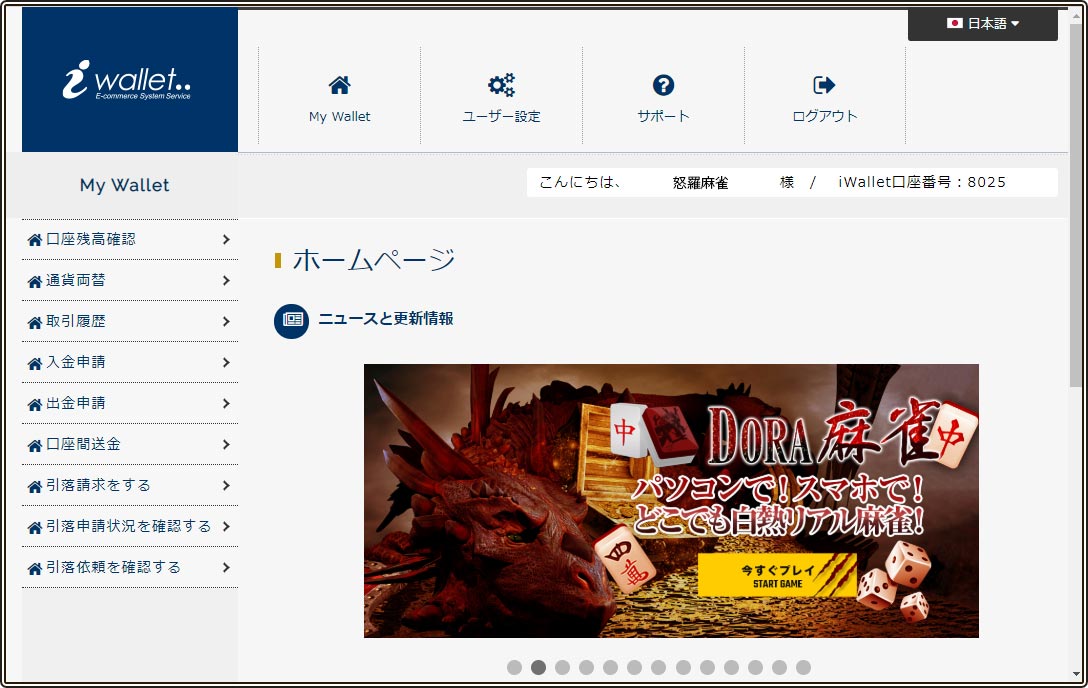This screenshot has width=1088, height=688.
Task: Expand the 口座残高確認 chevron arrow
Action: click(x=226, y=239)
